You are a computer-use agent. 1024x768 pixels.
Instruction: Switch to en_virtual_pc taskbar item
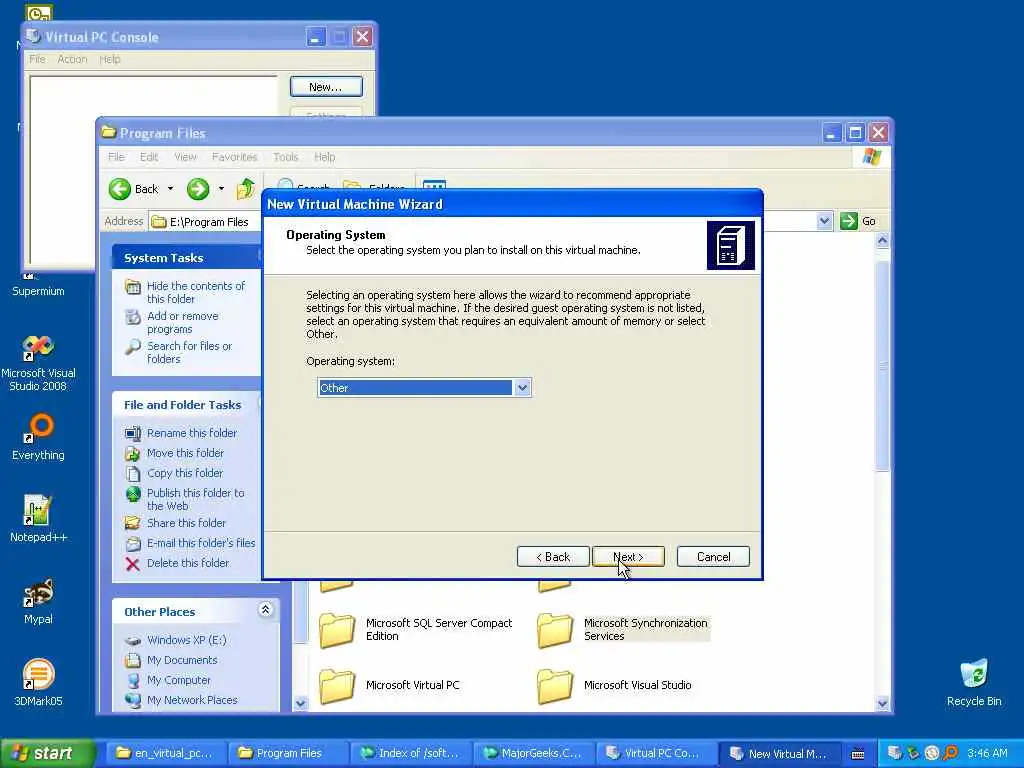tap(167, 753)
